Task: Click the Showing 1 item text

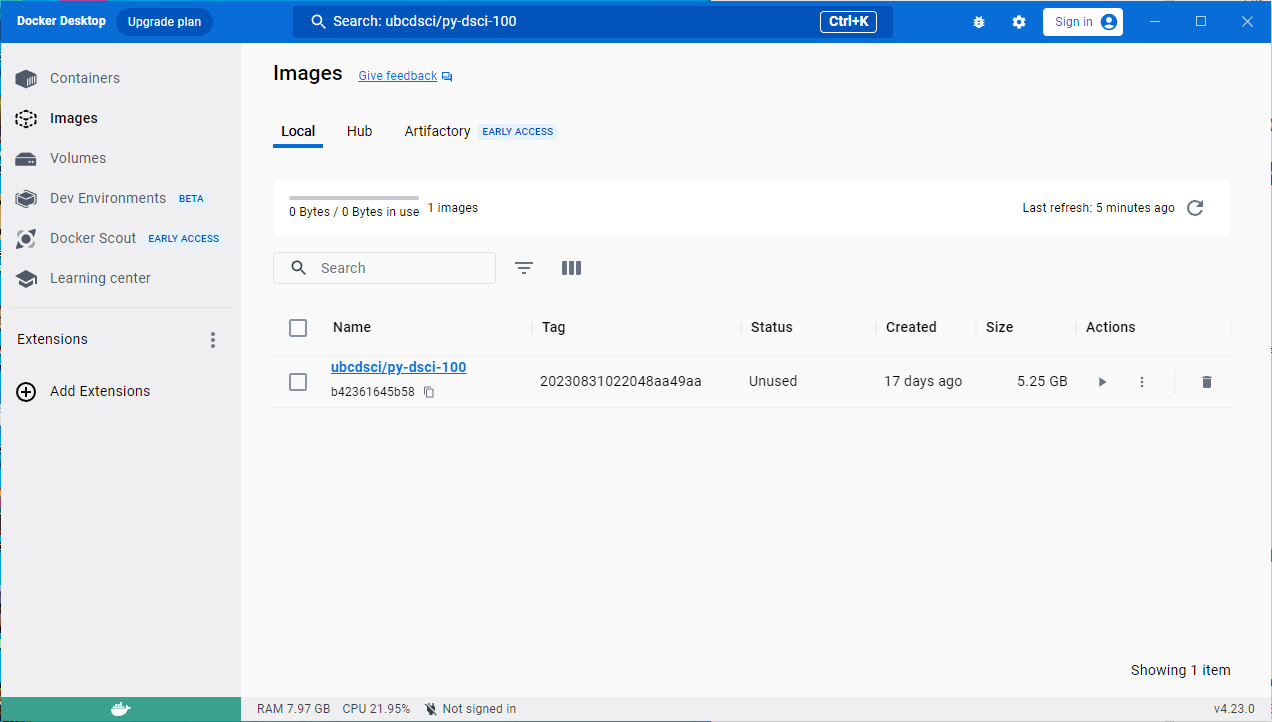Action: click(x=1181, y=670)
